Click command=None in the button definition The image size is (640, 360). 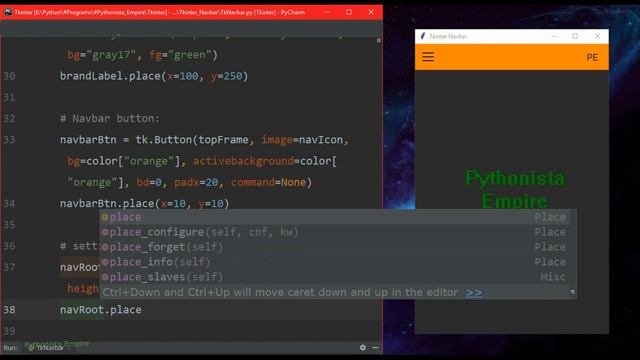pos(268,182)
